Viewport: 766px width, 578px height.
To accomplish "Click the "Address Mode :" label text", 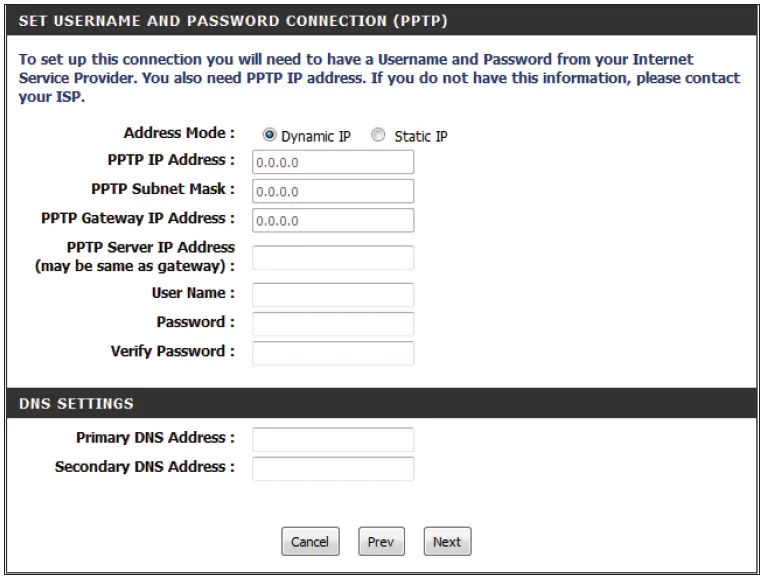I will pyautogui.click(x=179, y=133).
